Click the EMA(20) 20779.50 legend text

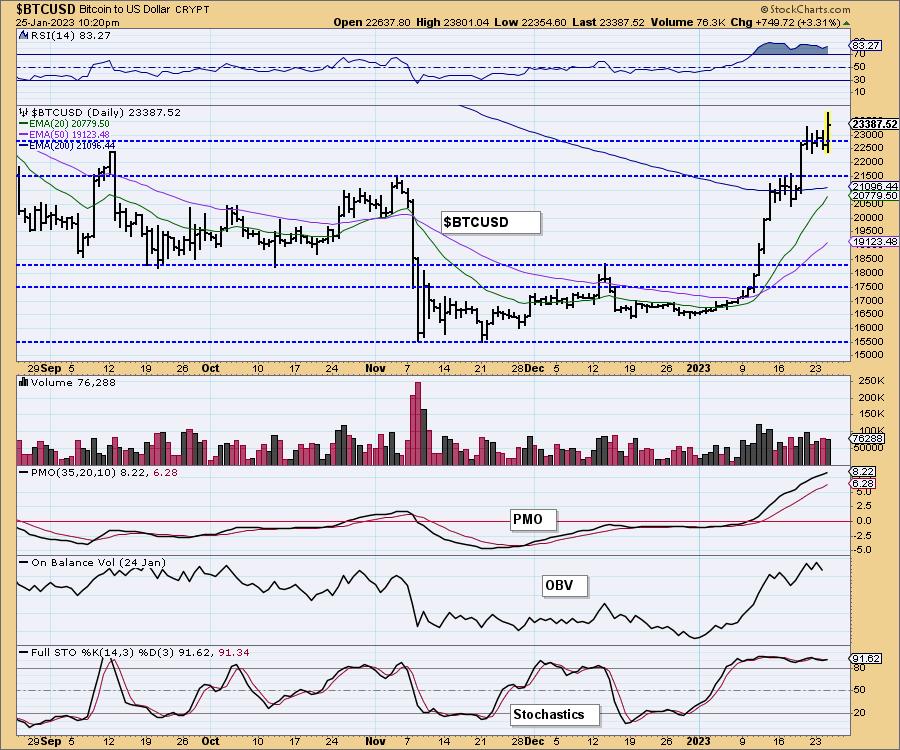point(69,123)
